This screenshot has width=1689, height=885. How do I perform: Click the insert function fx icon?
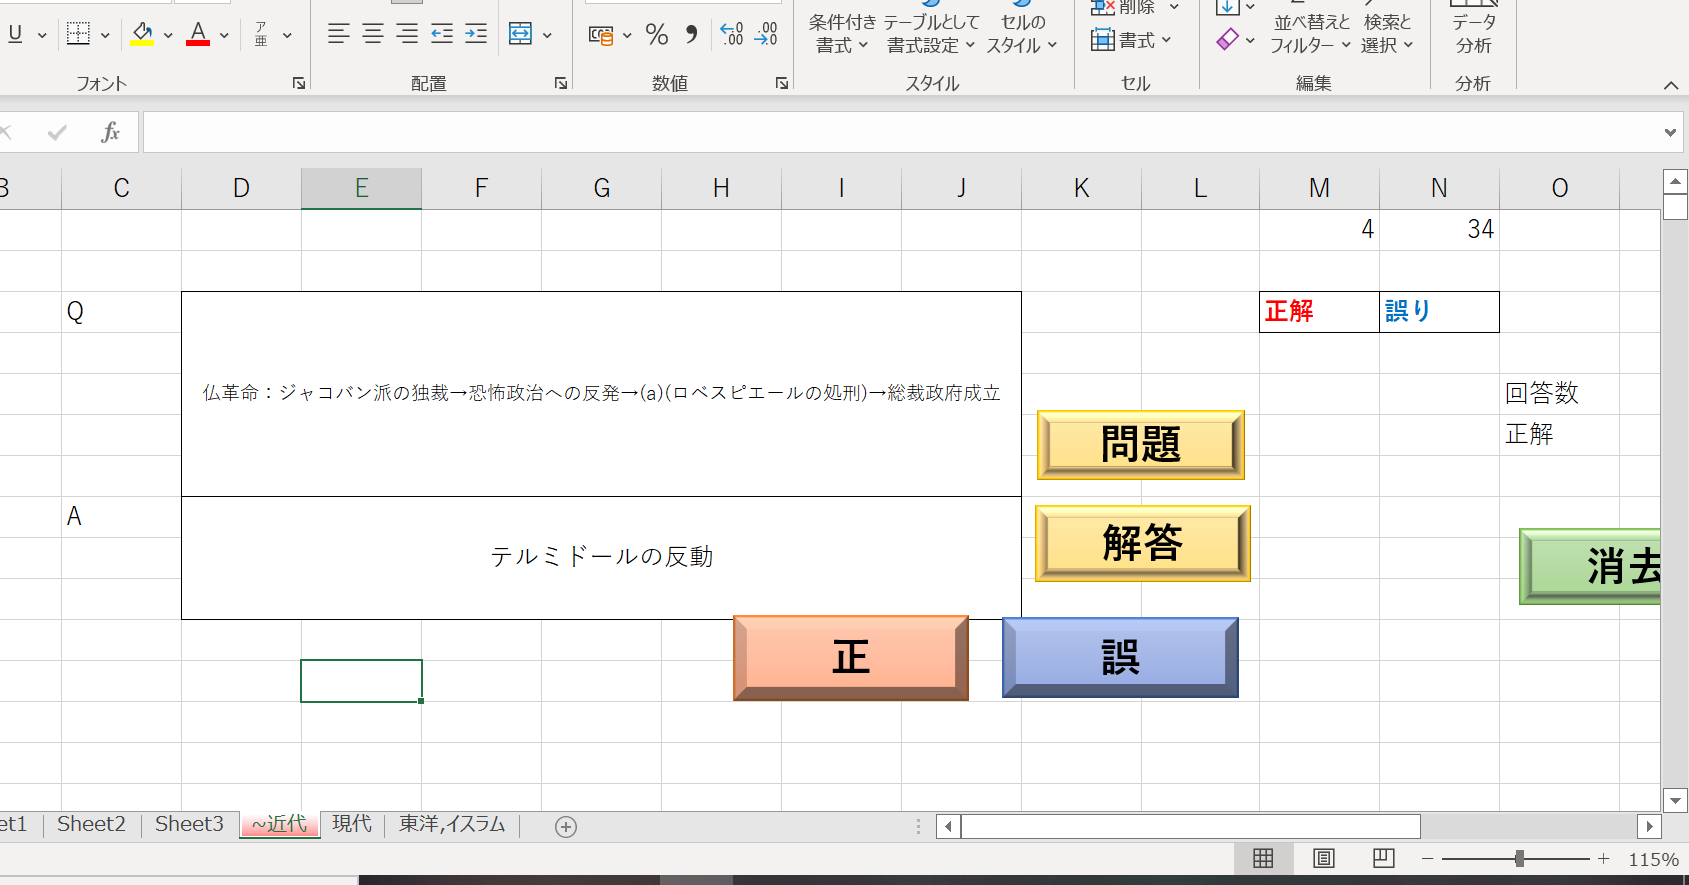pos(110,132)
